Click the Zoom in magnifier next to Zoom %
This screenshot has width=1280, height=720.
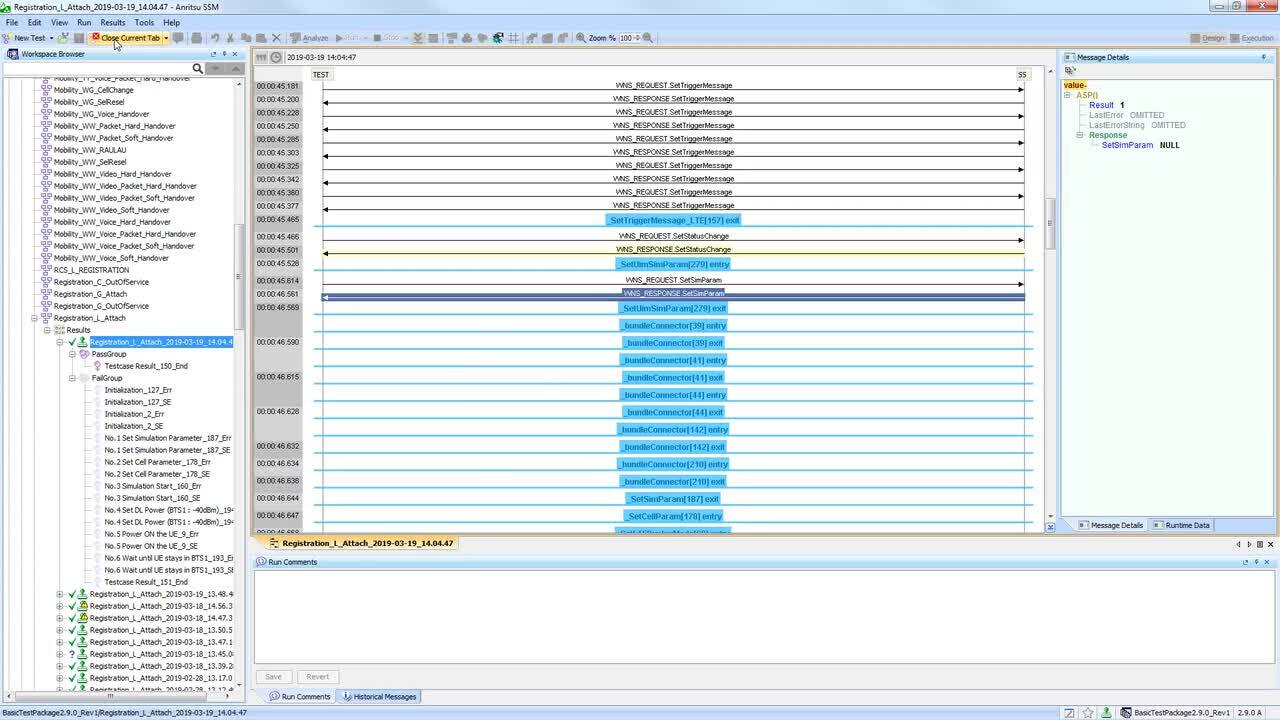581,38
